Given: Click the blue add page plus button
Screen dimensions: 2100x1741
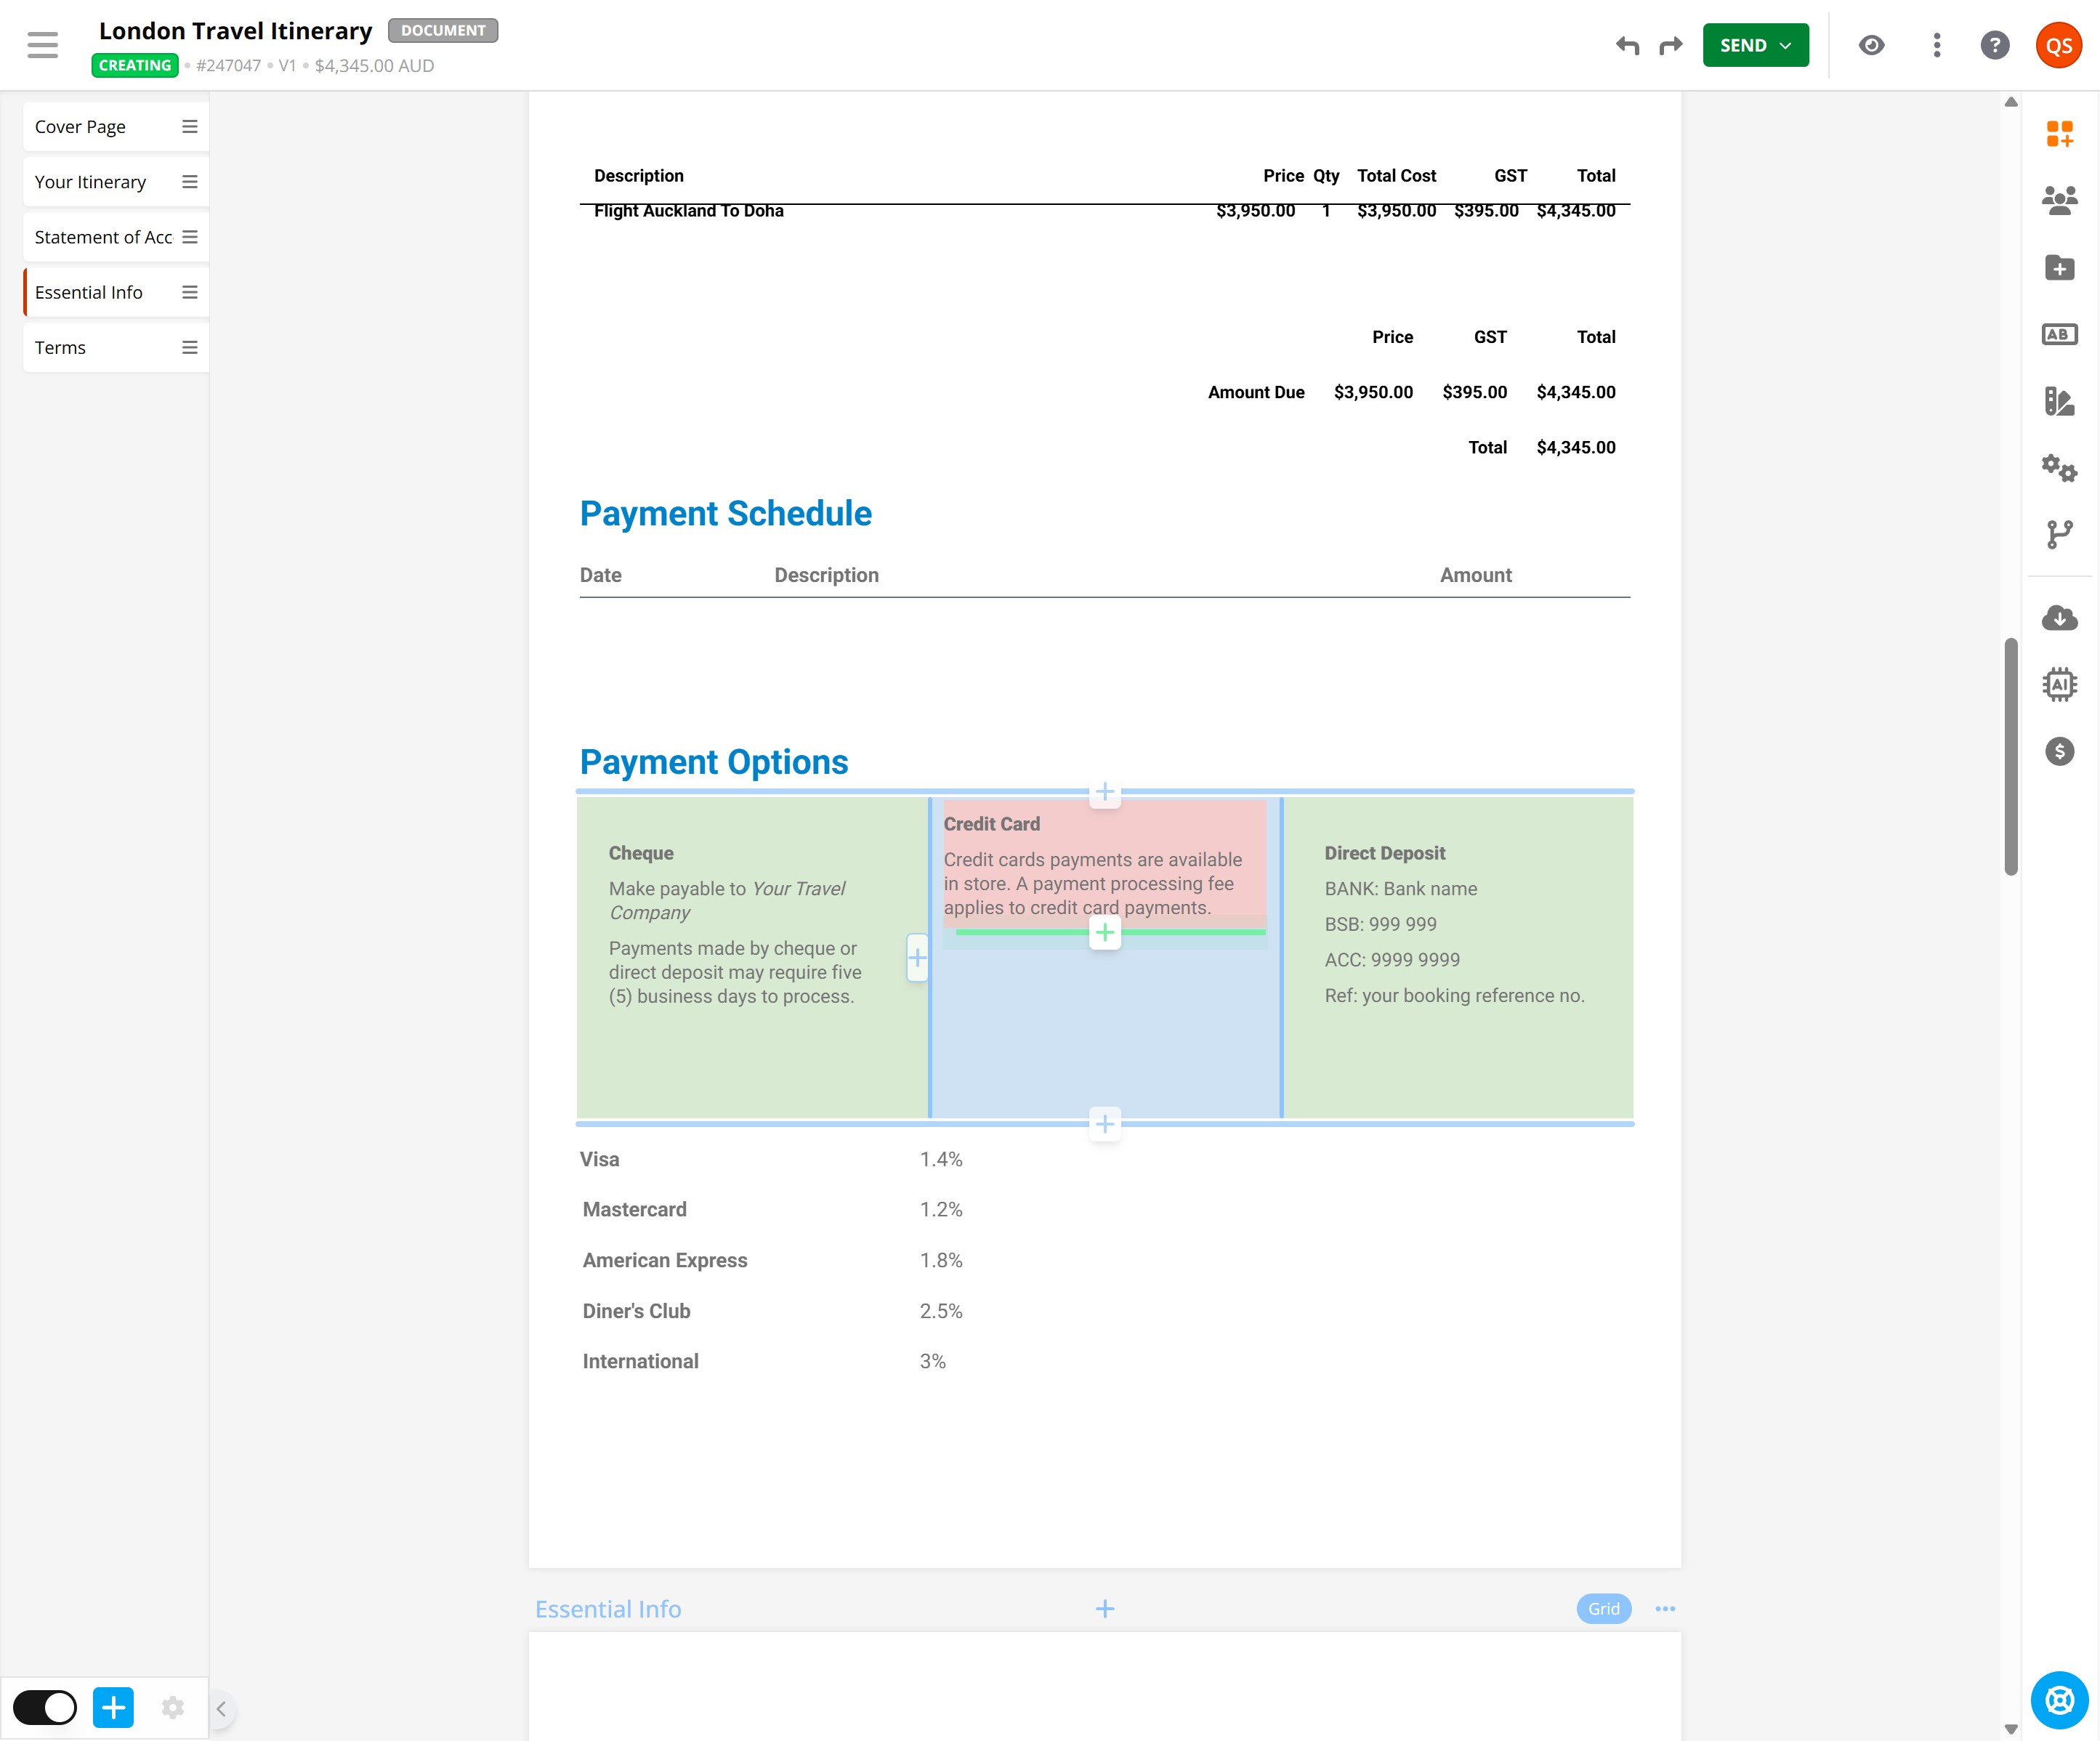Looking at the screenshot, I should click(113, 1707).
